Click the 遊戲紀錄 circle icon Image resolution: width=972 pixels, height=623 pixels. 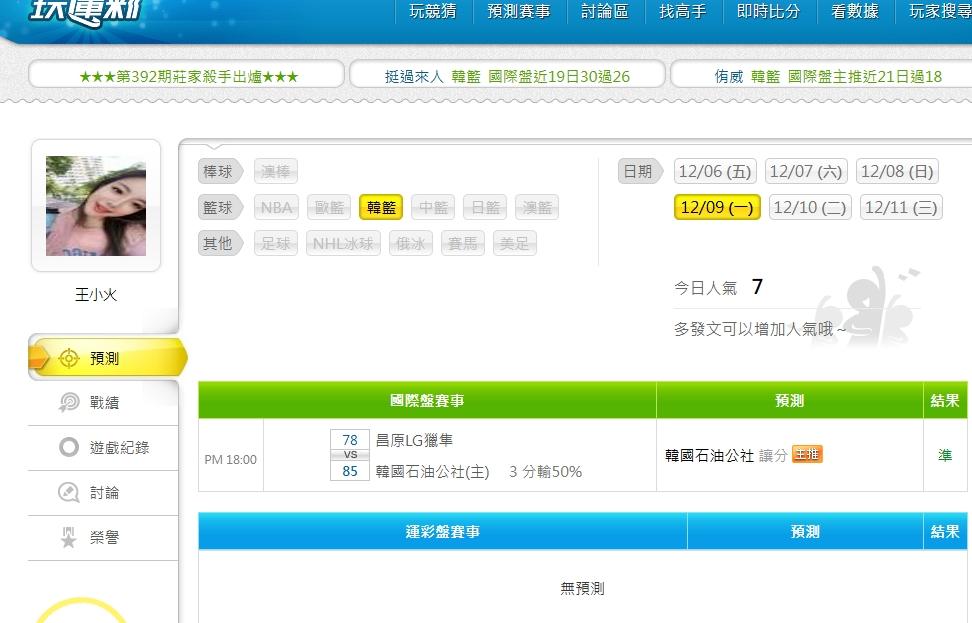[x=68, y=447]
